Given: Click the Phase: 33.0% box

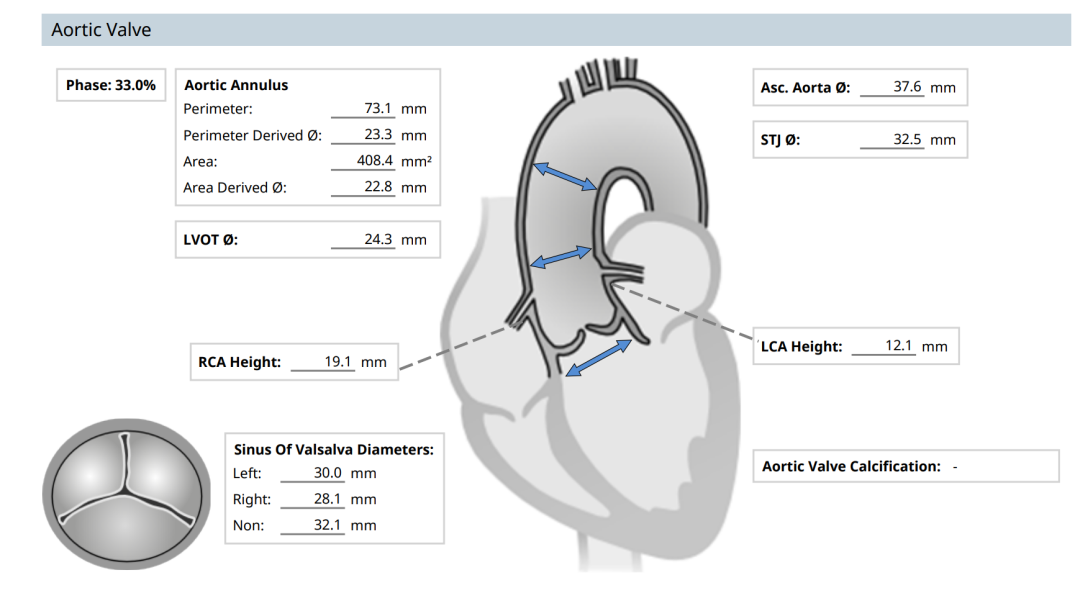Looking at the screenshot, I should click(111, 85).
